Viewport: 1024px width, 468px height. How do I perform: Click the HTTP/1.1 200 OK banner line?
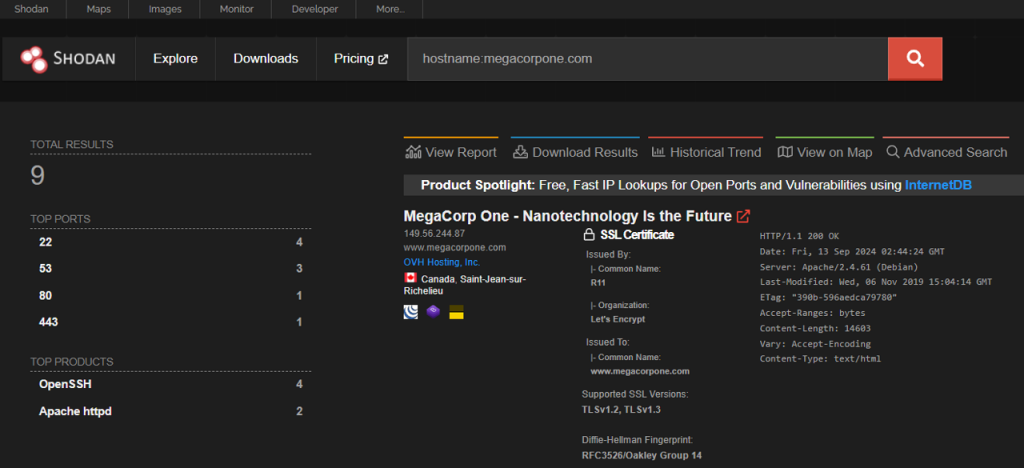(799, 236)
